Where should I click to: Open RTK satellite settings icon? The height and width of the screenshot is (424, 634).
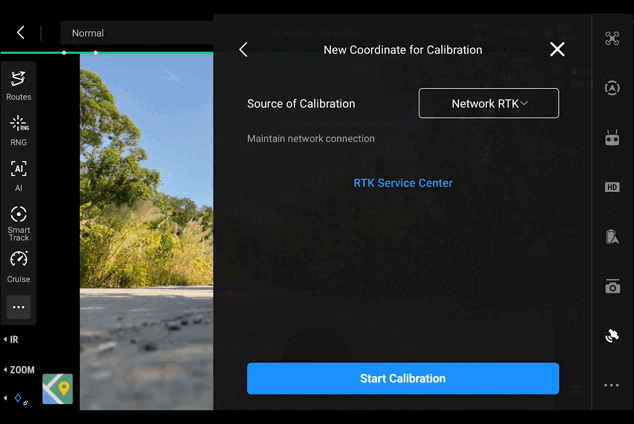click(x=612, y=336)
